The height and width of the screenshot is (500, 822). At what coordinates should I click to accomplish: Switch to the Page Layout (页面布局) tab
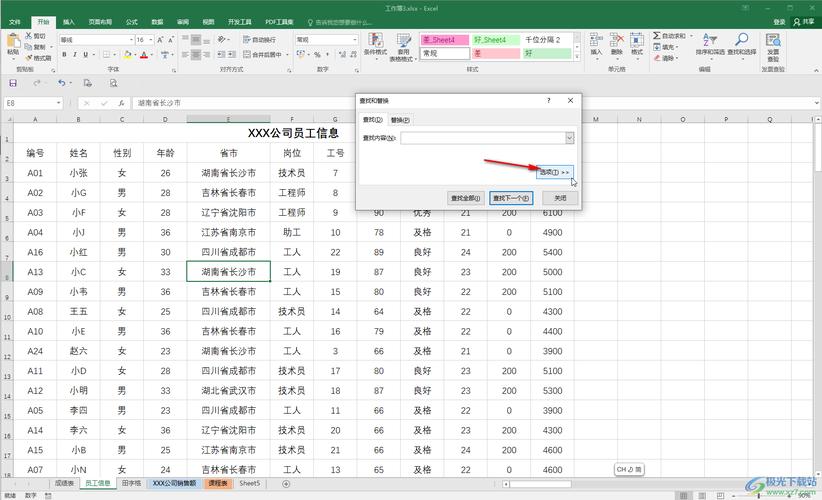click(x=100, y=22)
